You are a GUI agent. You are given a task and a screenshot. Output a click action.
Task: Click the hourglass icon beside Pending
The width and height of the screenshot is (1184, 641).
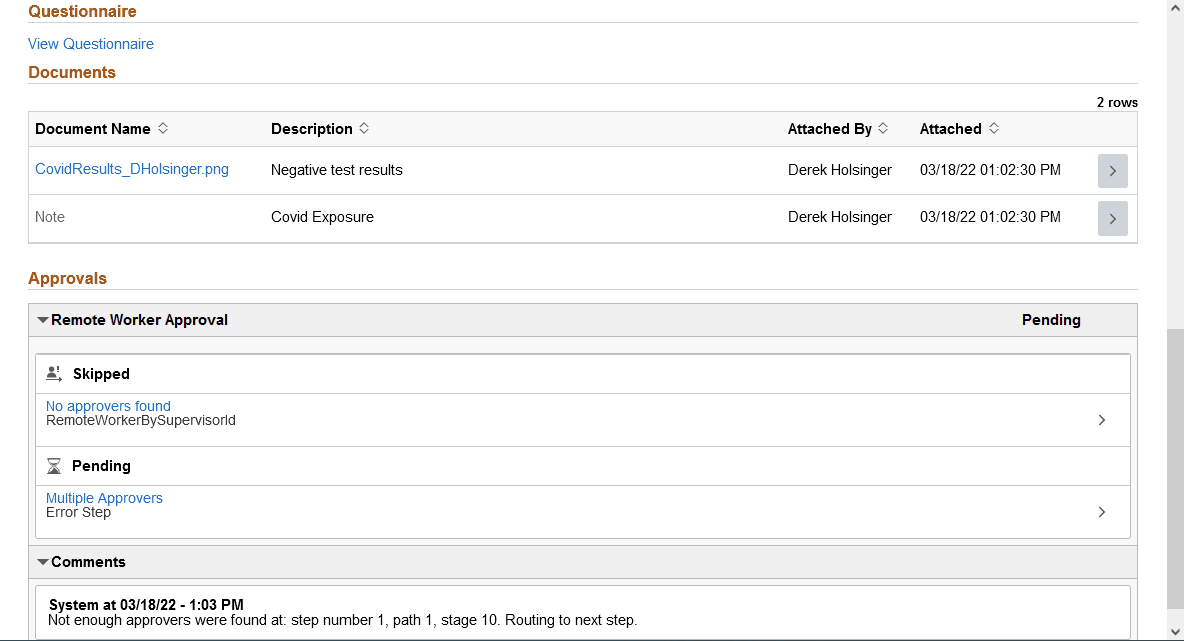(x=55, y=464)
